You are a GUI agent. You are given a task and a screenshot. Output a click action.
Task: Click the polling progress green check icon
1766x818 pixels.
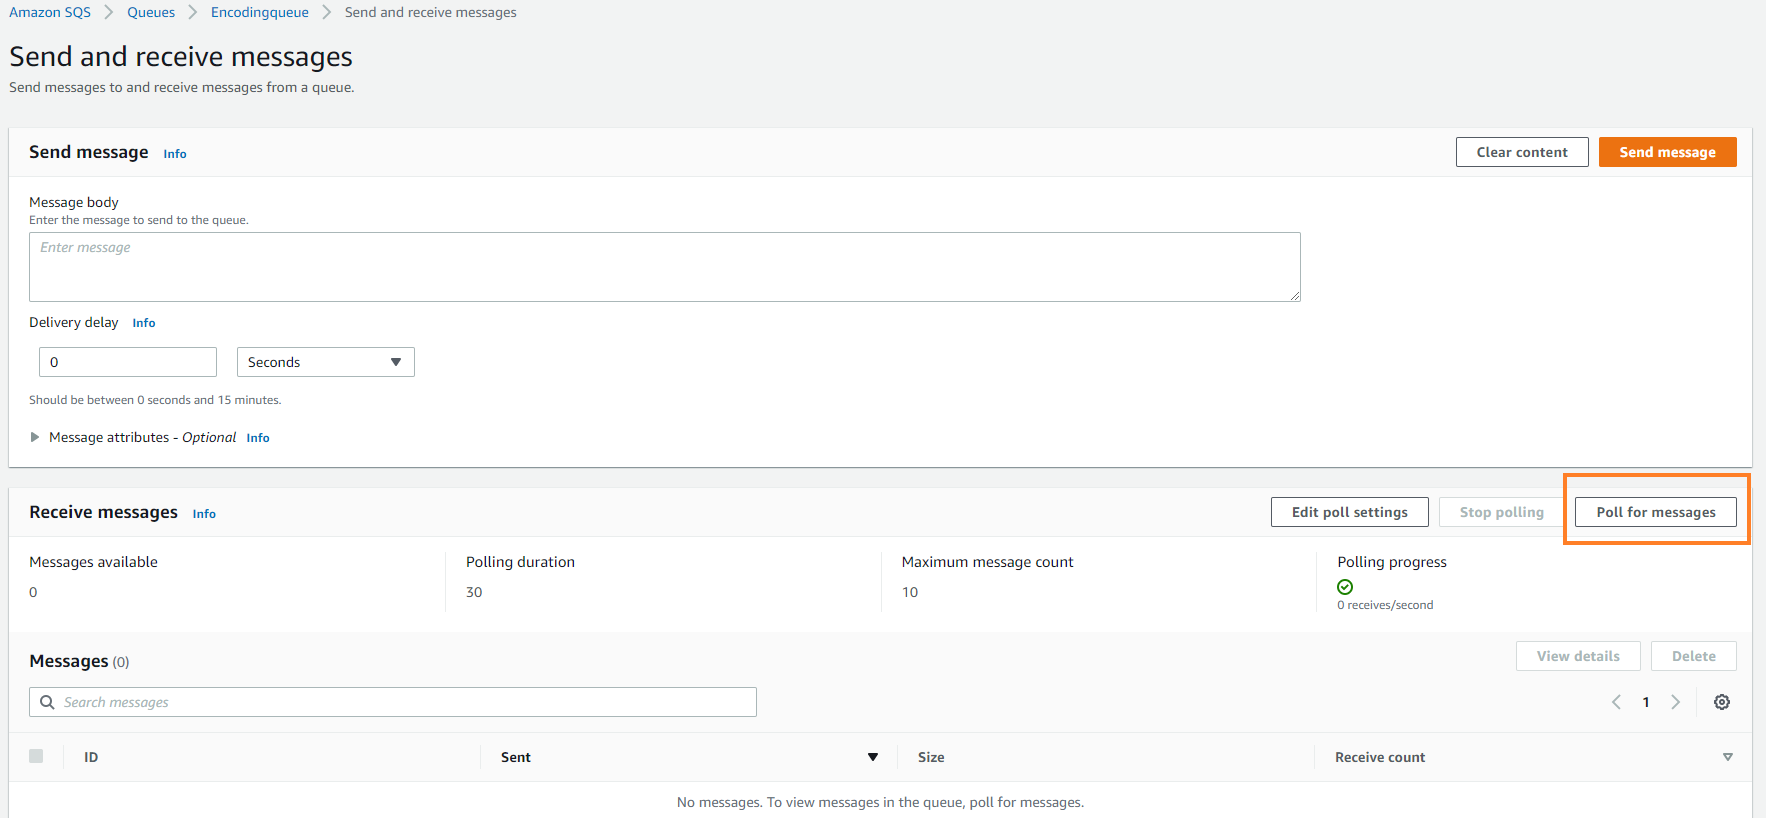(x=1345, y=587)
